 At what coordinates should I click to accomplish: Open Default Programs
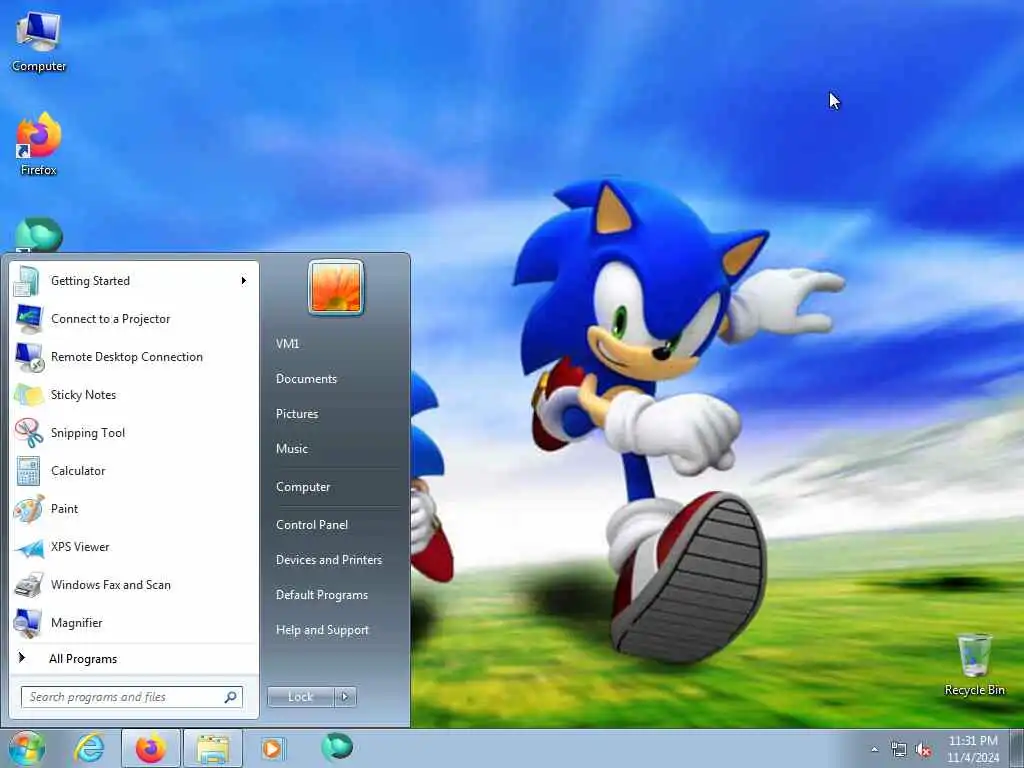tap(321, 595)
